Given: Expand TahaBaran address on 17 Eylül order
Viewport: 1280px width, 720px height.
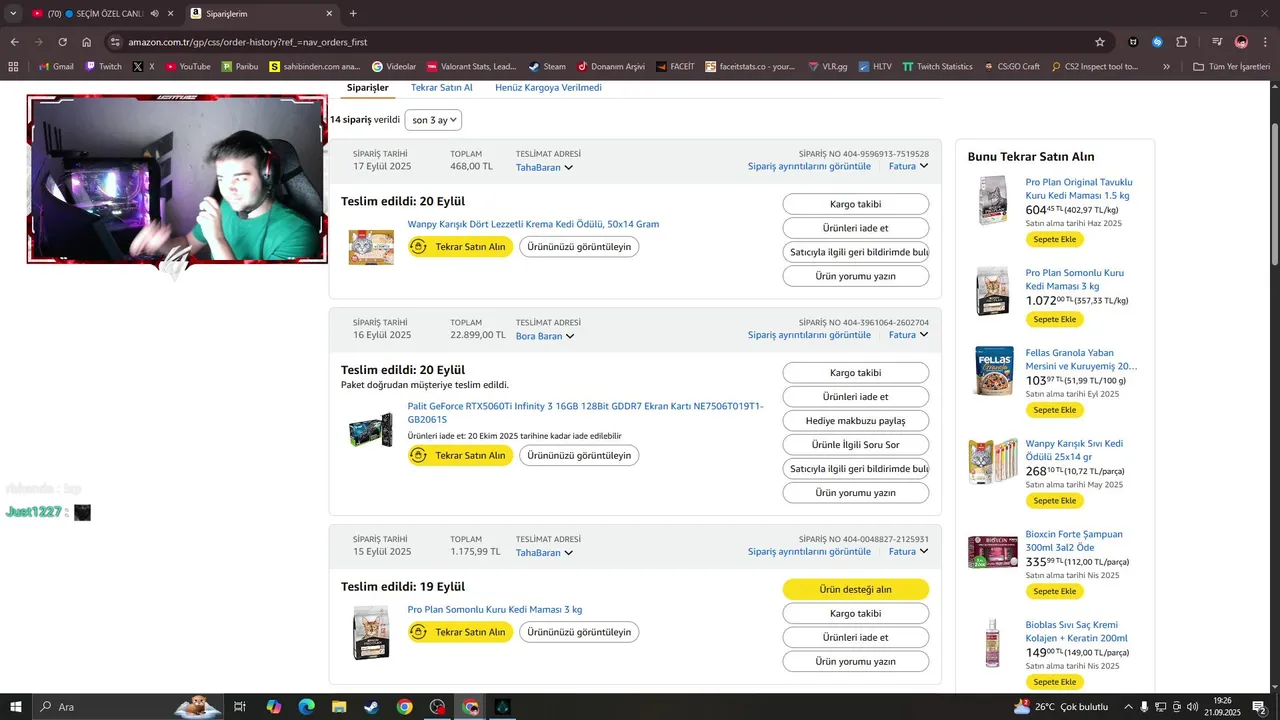Looking at the screenshot, I should coord(544,167).
